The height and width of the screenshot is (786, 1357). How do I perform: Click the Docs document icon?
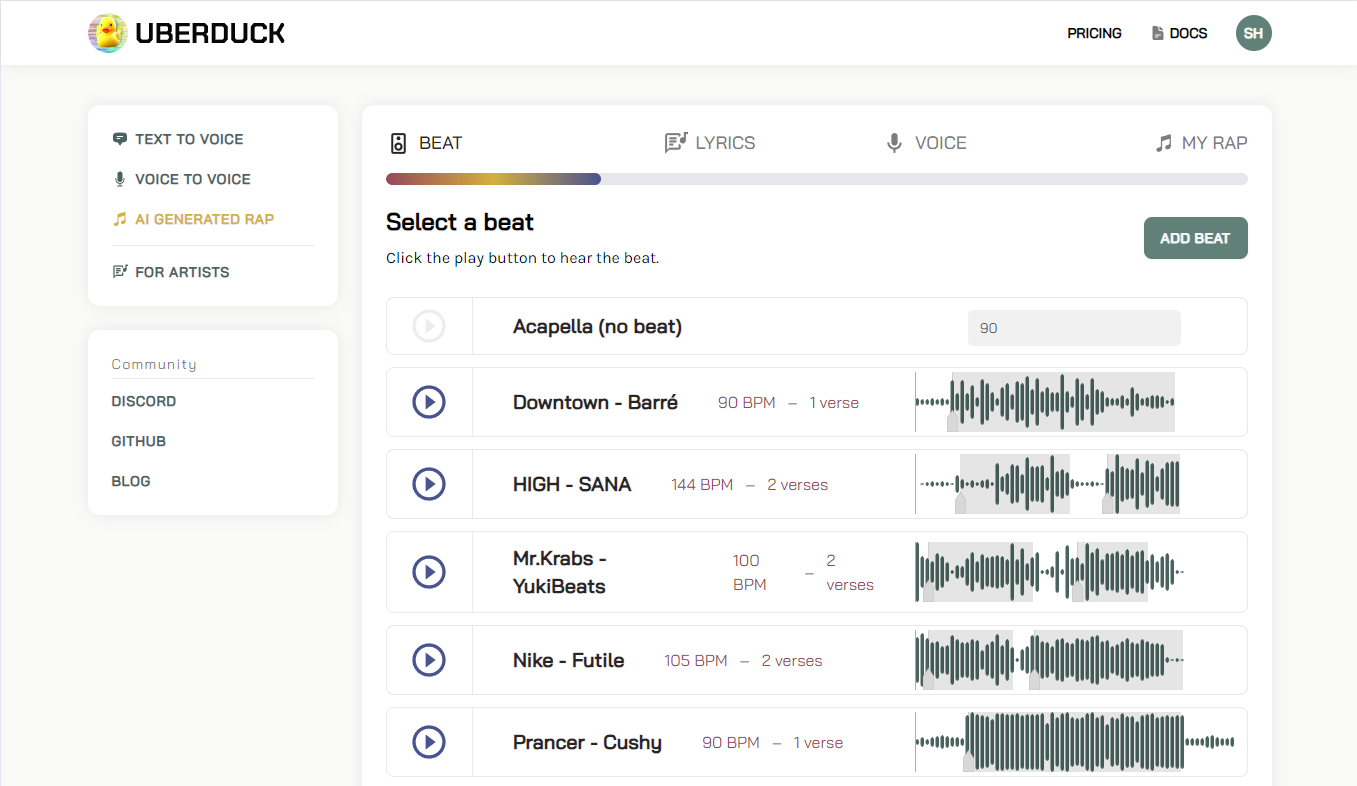point(1158,33)
